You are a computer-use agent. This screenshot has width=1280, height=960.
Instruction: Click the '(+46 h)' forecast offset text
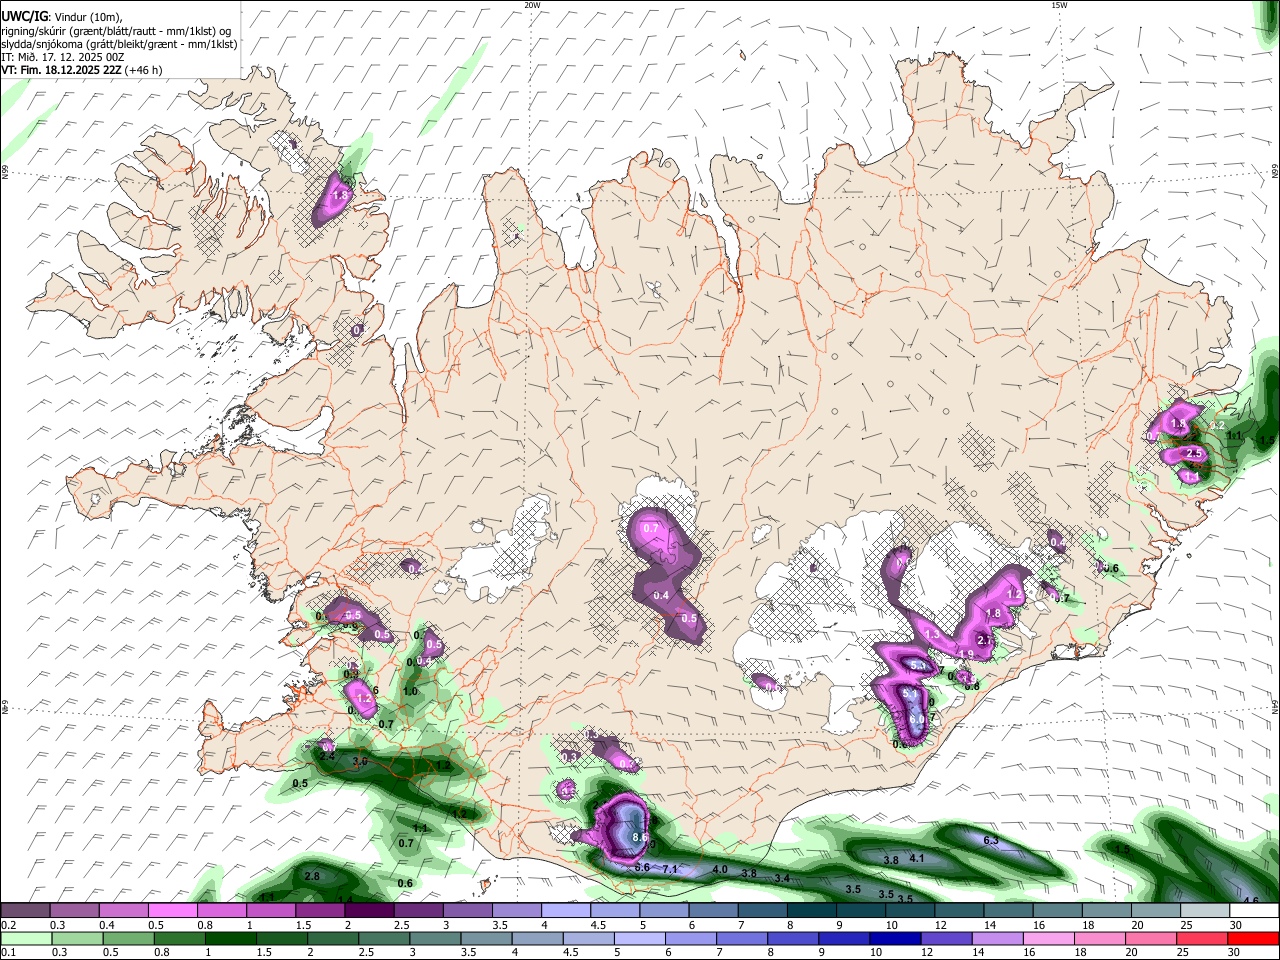[x=144, y=70]
